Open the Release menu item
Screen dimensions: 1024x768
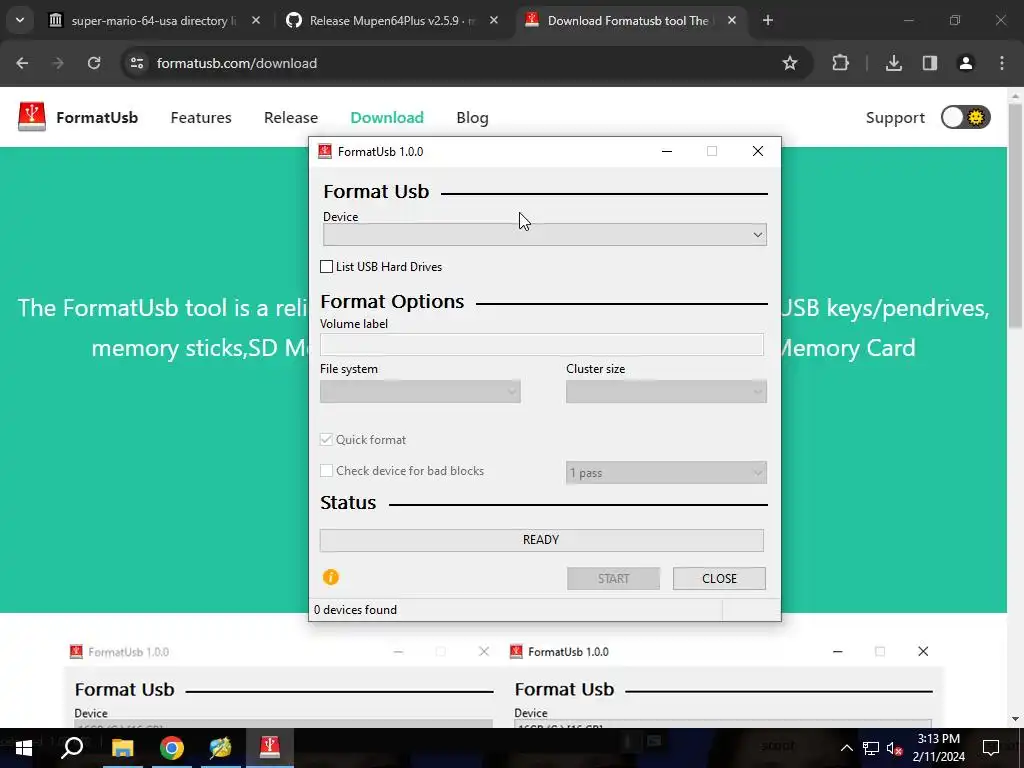pyautogui.click(x=291, y=118)
